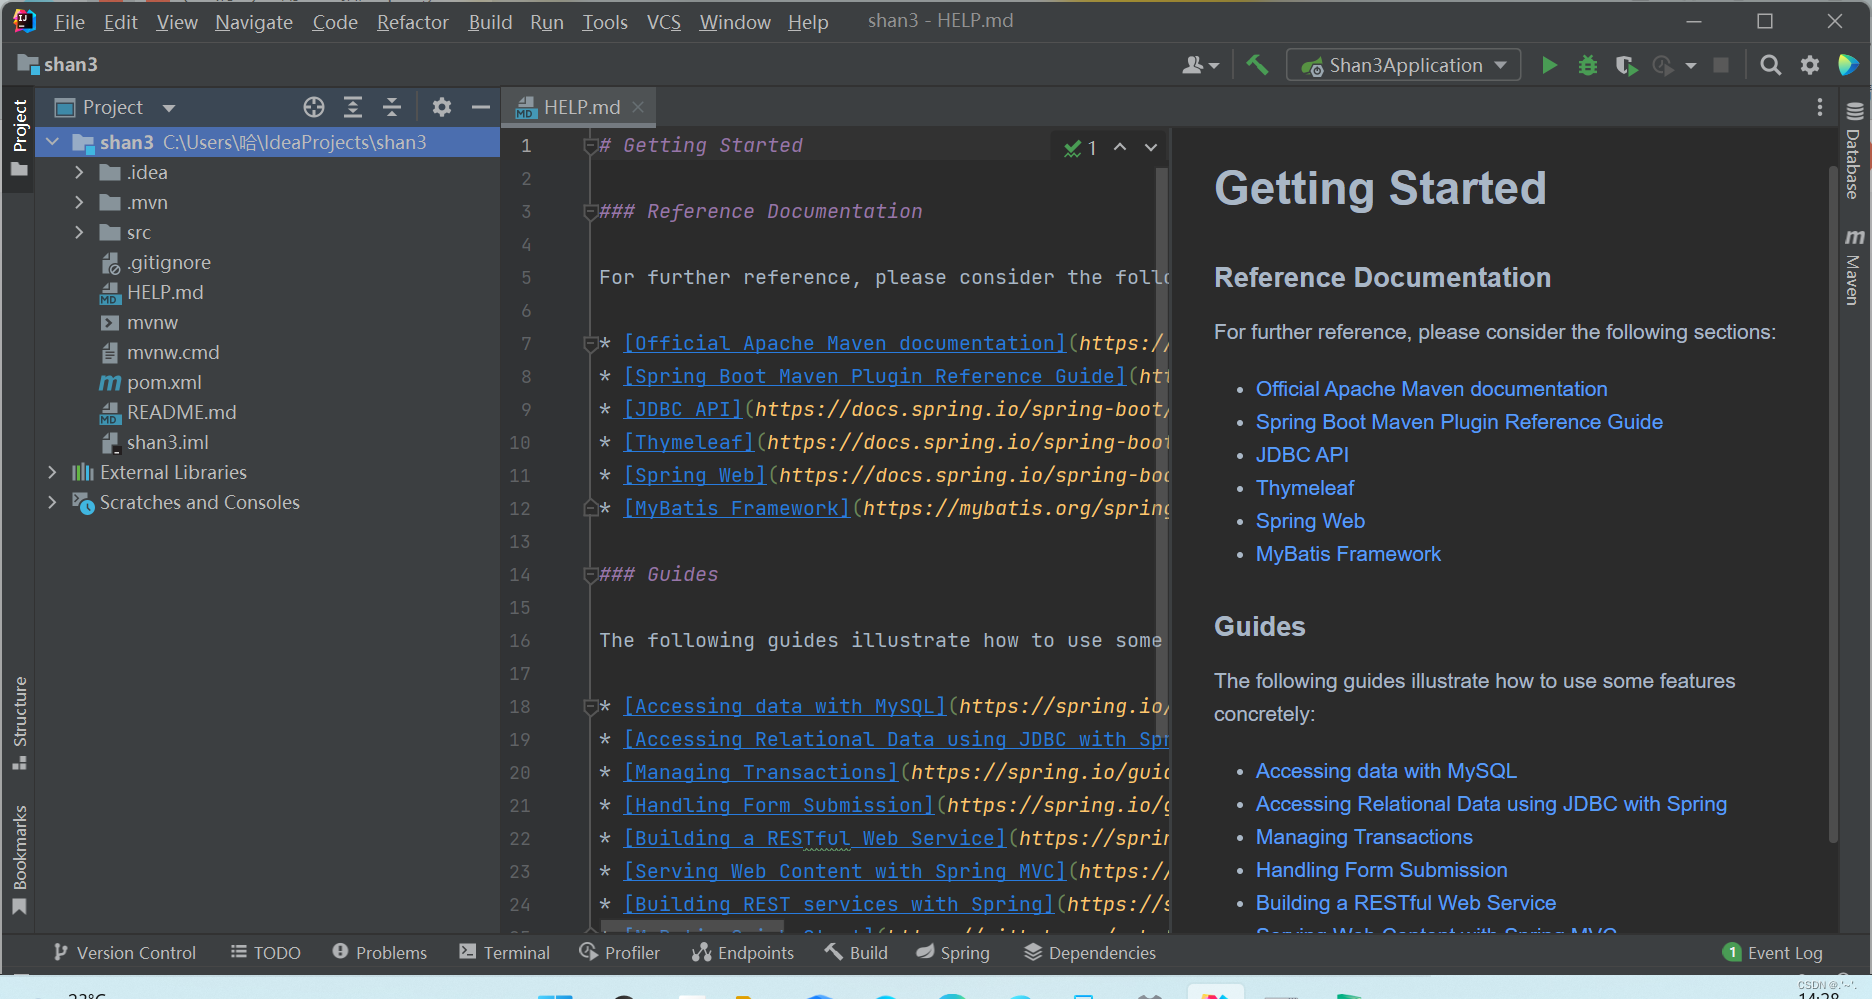Screen dimensions: 1872x999
Task: Hide the Project panel with minus icon
Action: coord(481,107)
